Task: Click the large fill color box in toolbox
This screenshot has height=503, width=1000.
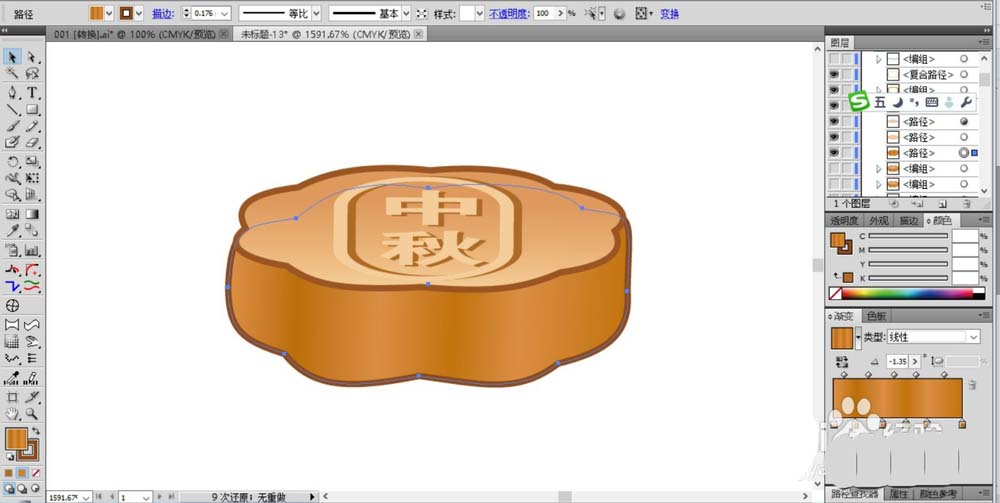Action: pos(16,439)
